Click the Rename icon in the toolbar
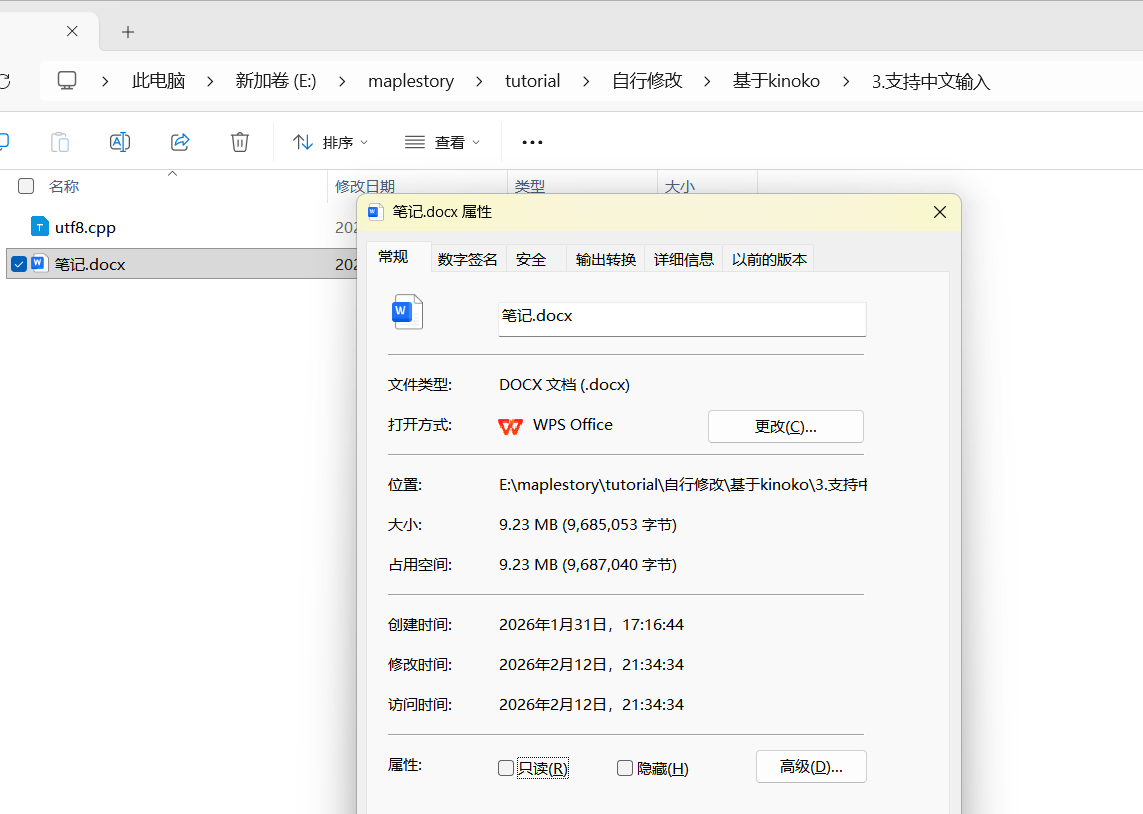 tap(120, 142)
